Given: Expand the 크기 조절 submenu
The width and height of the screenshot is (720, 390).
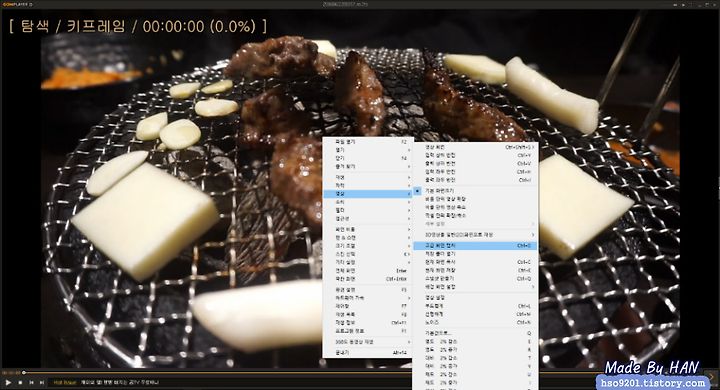Looking at the screenshot, I should point(368,246).
